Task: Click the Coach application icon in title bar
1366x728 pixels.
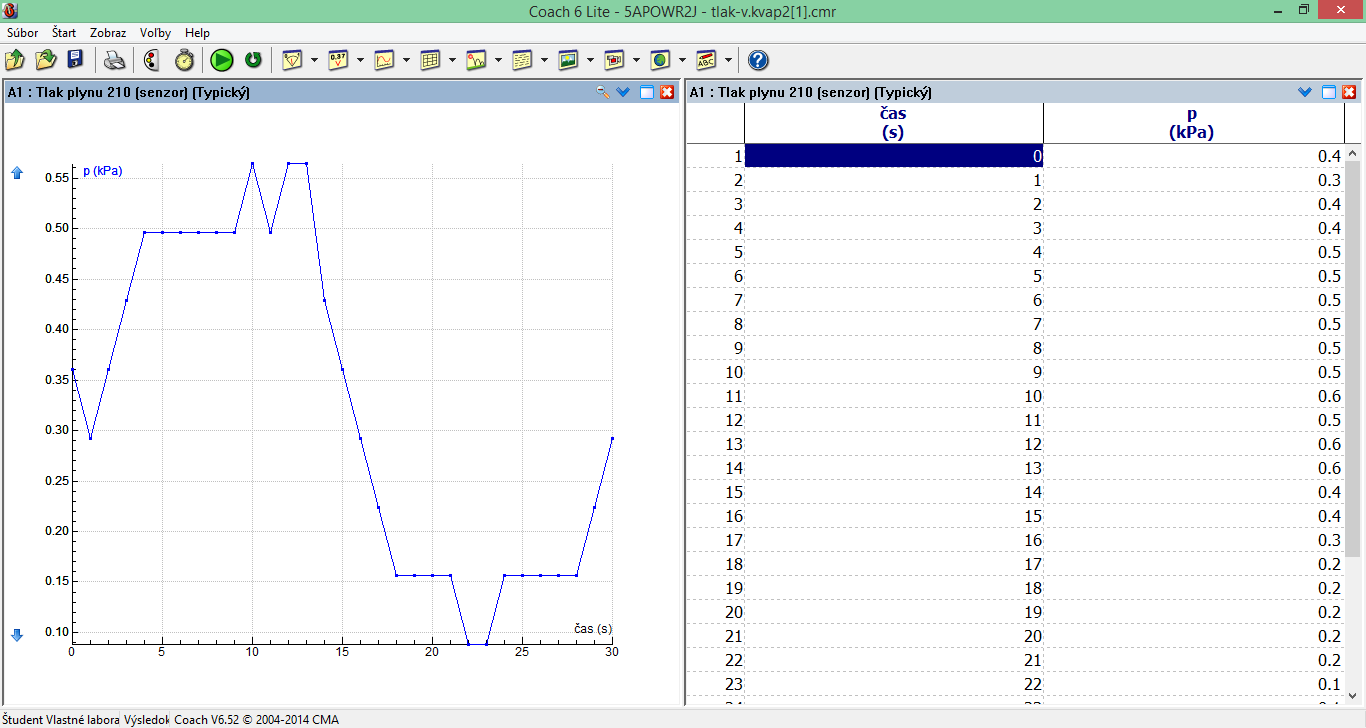Action: (11, 10)
